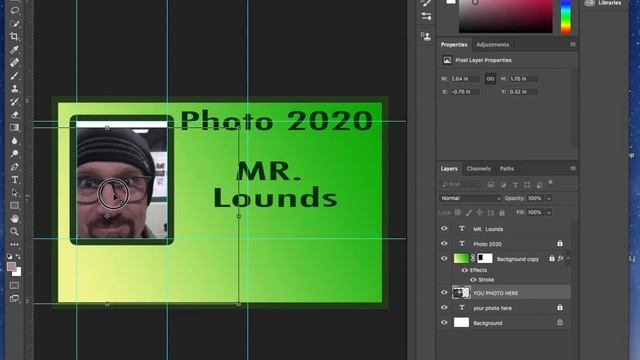The height and width of the screenshot is (360, 640).
Task: Select the Rectangle shape tool
Action: [x=15, y=205]
